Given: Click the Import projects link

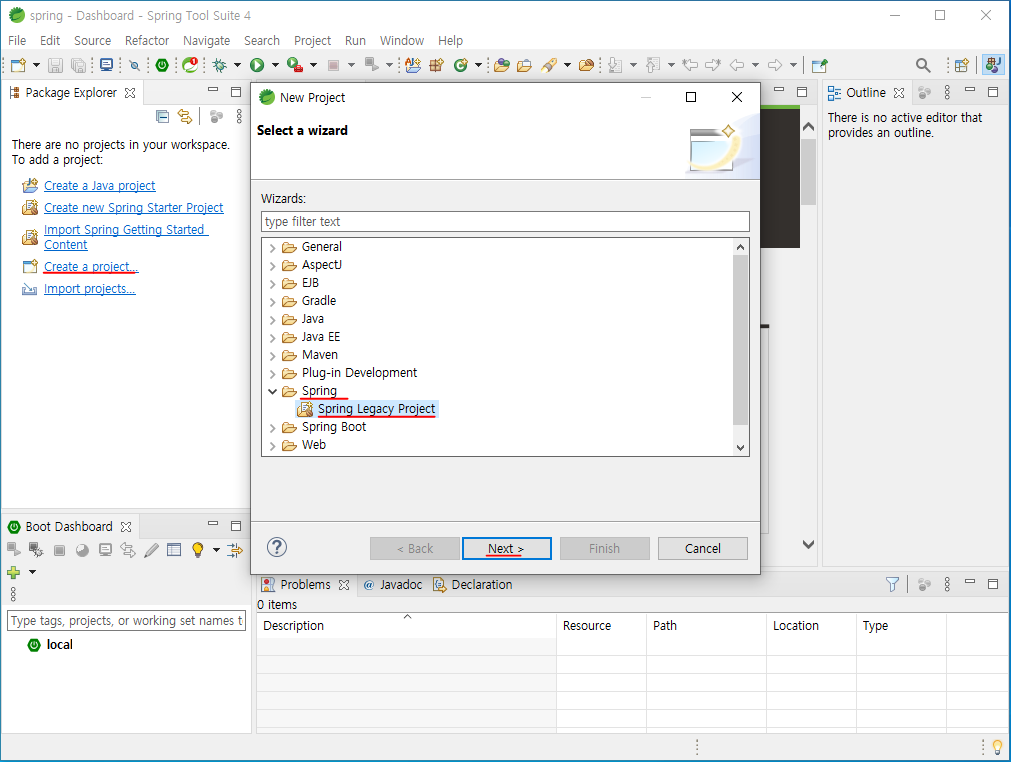Looking at the screenshot, I should pos(90,289).
